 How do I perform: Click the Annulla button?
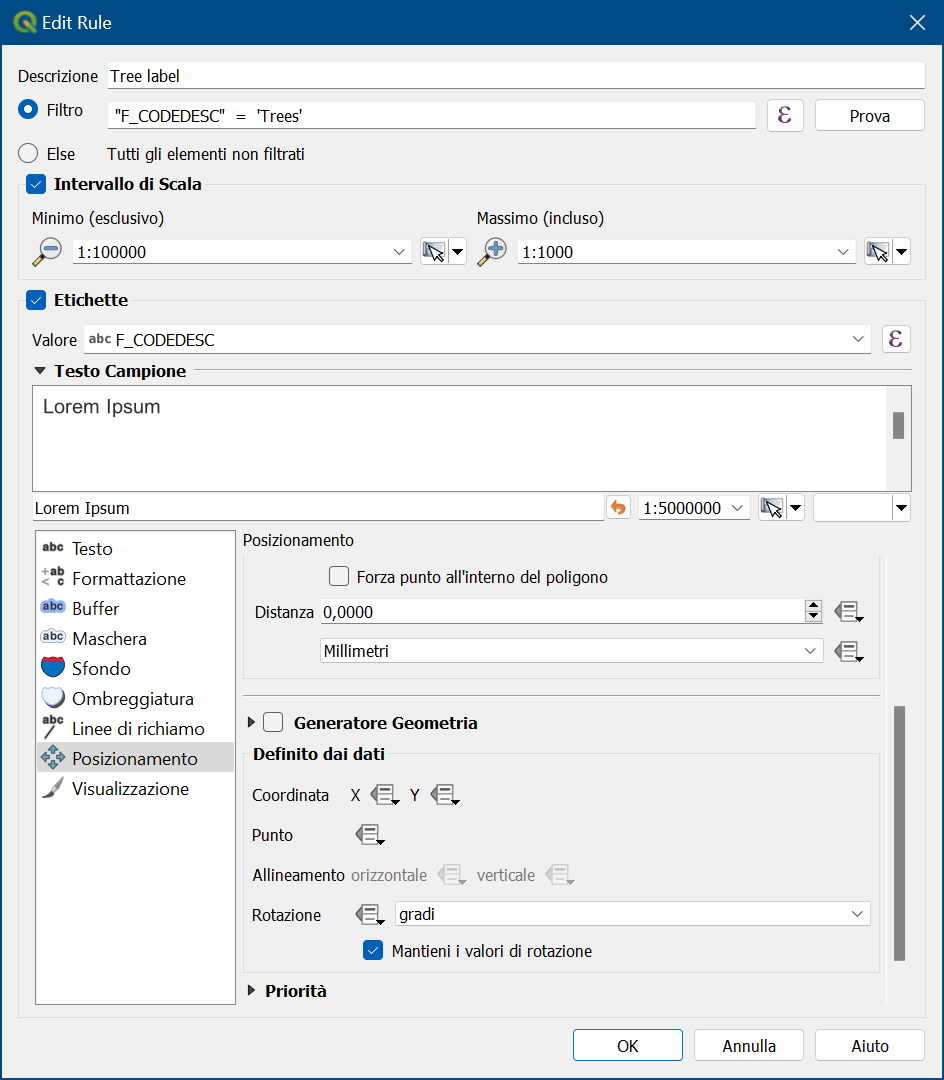748,1046
